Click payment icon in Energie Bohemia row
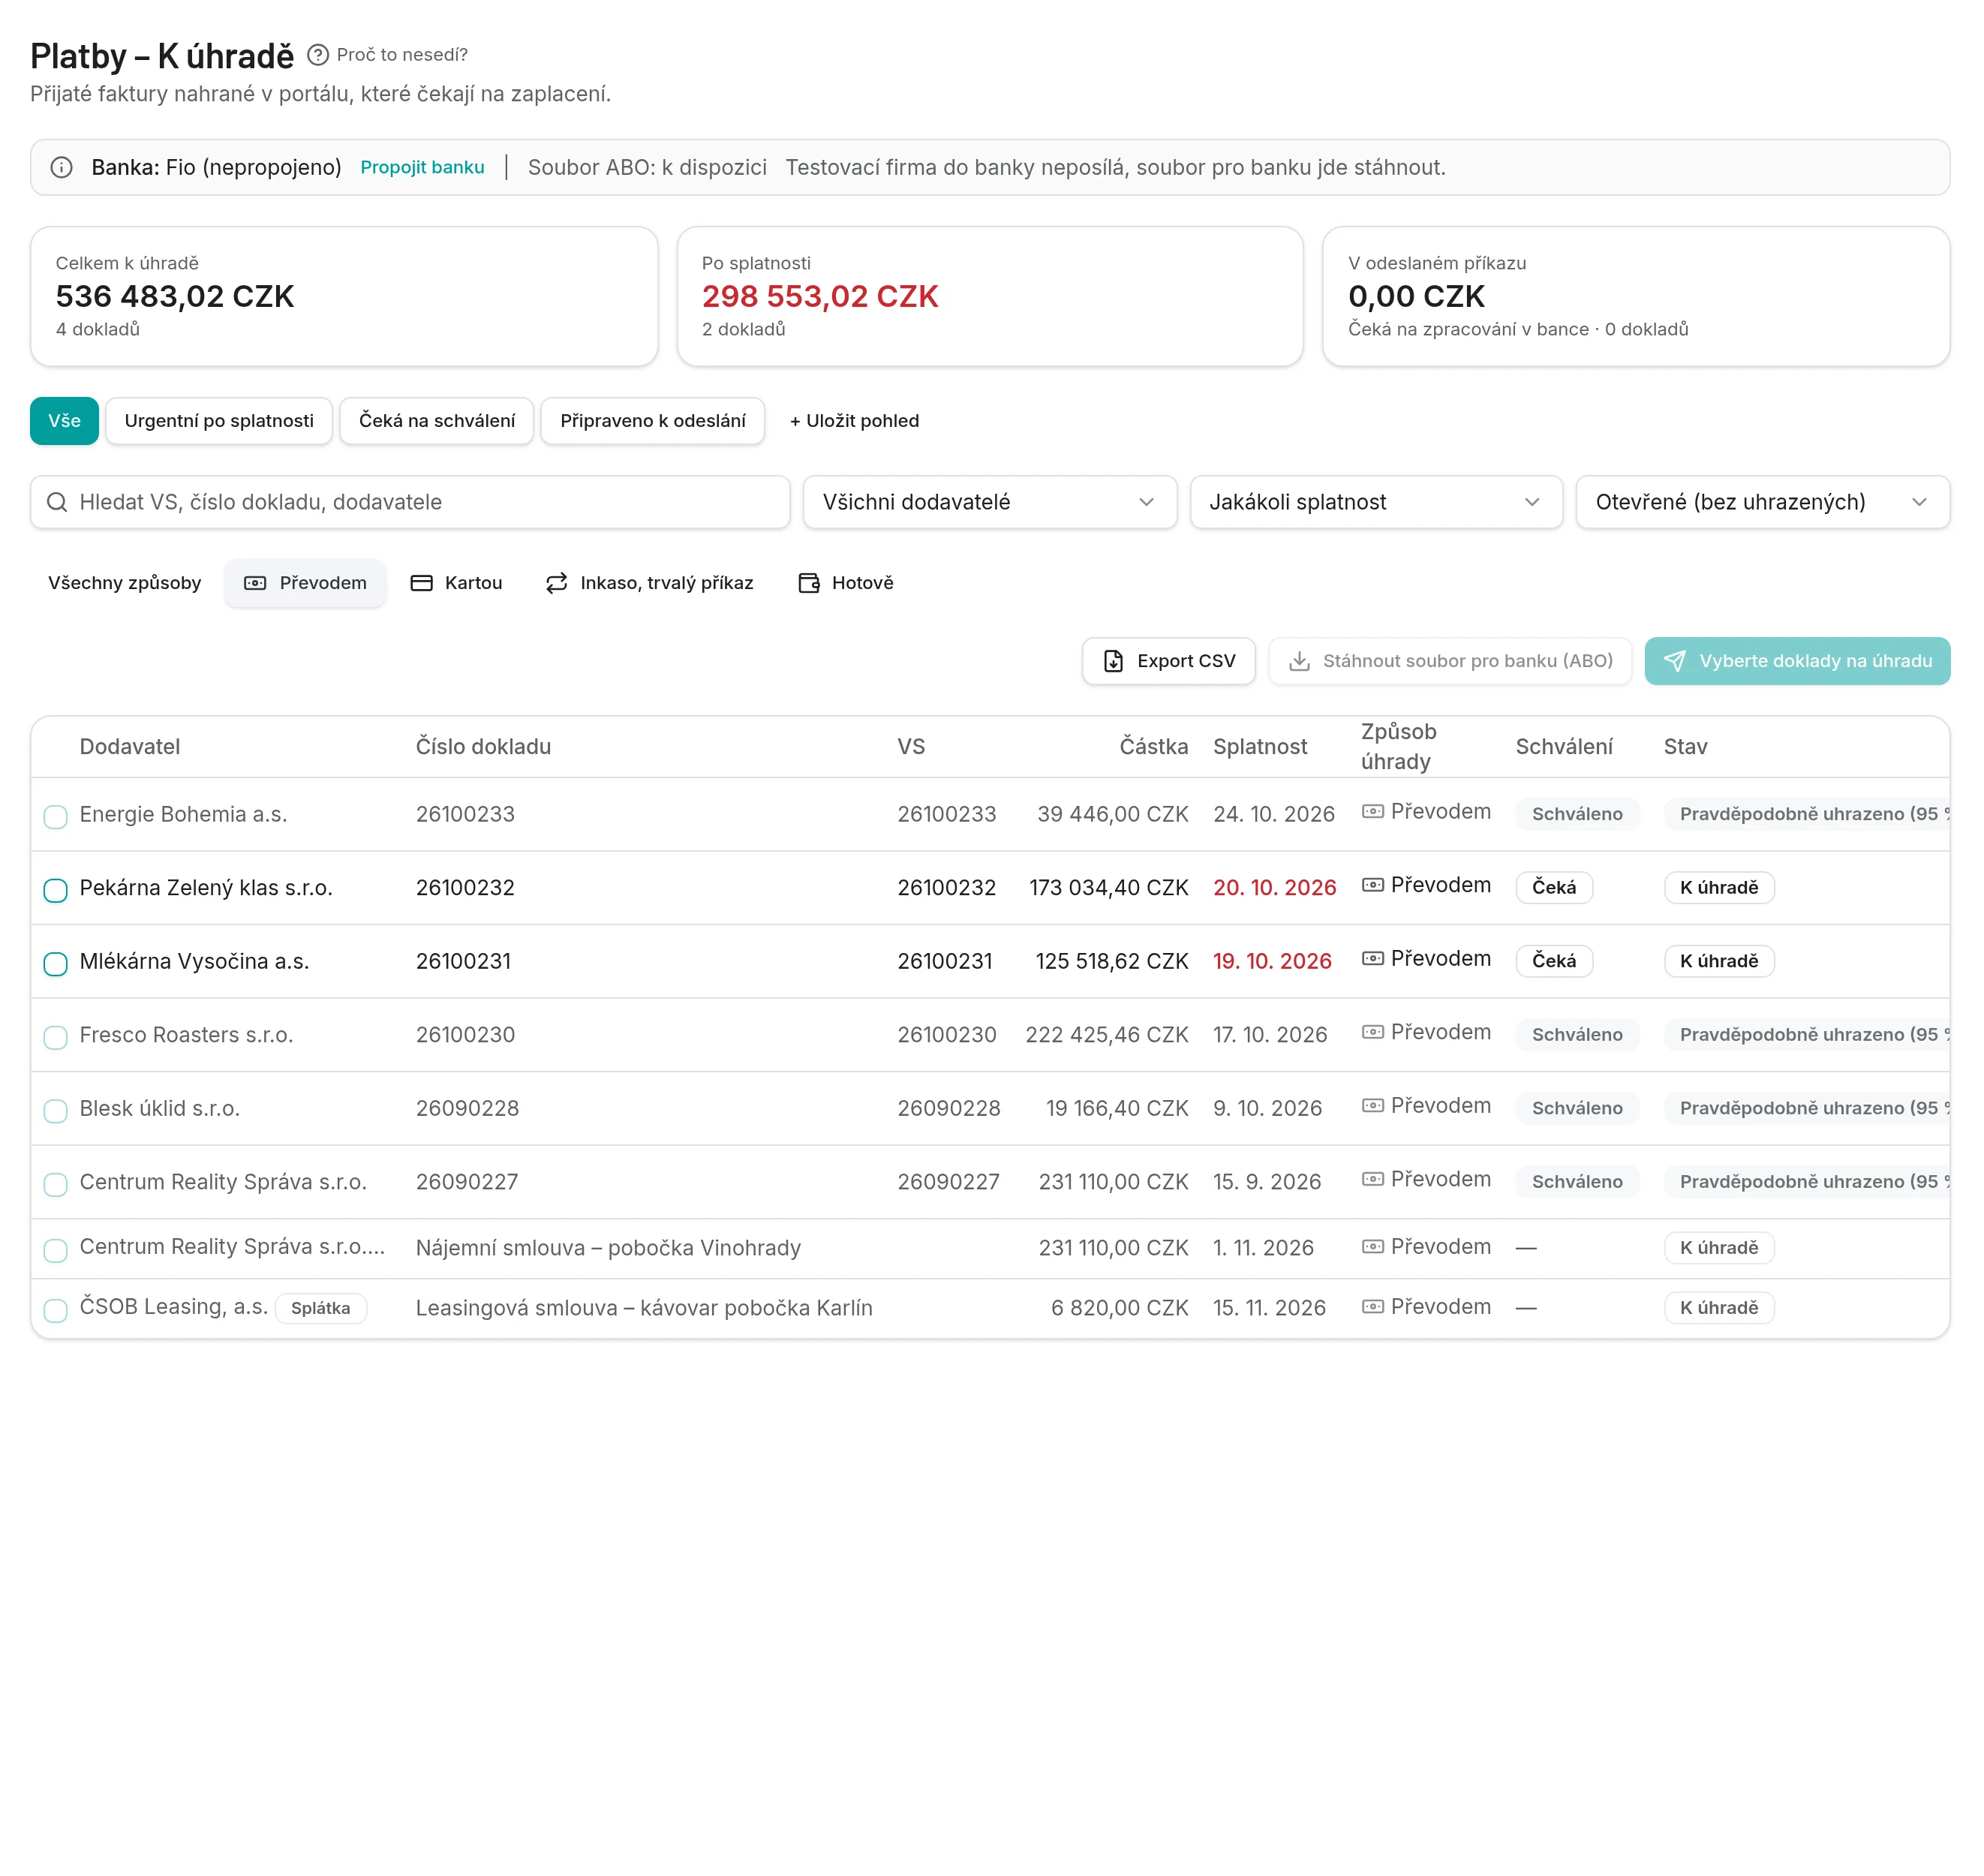 pyautogui.click(x=1373, y=811)
